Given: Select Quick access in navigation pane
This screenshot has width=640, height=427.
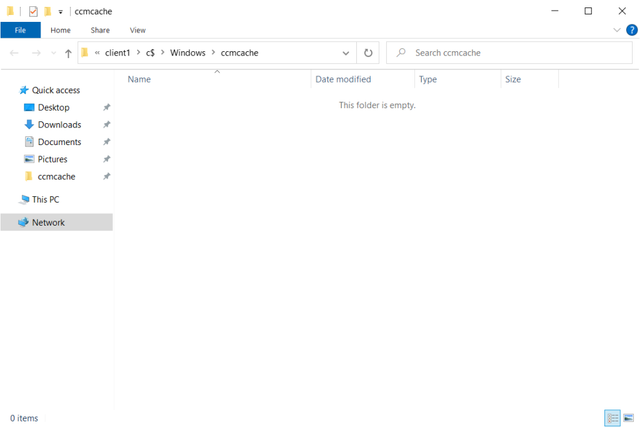Looking at the screenshot, I should coord(56,90).
